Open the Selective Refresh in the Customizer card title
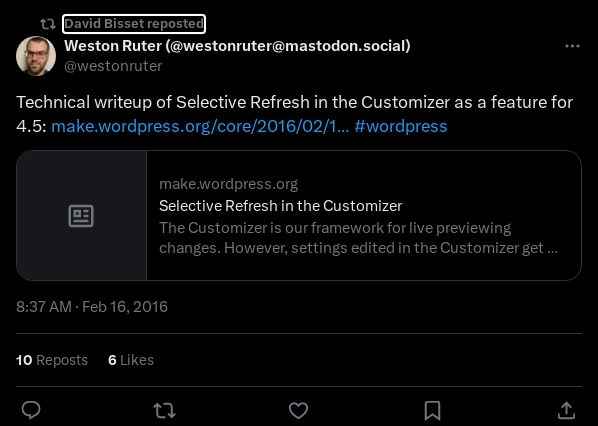 click(280, 206)
